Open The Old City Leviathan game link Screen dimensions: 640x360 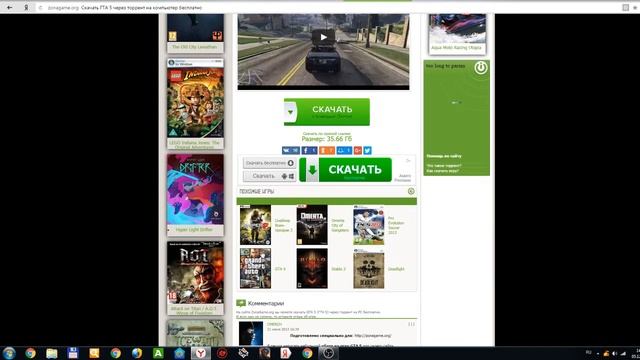pyautogui.click(x=194, y=47)
